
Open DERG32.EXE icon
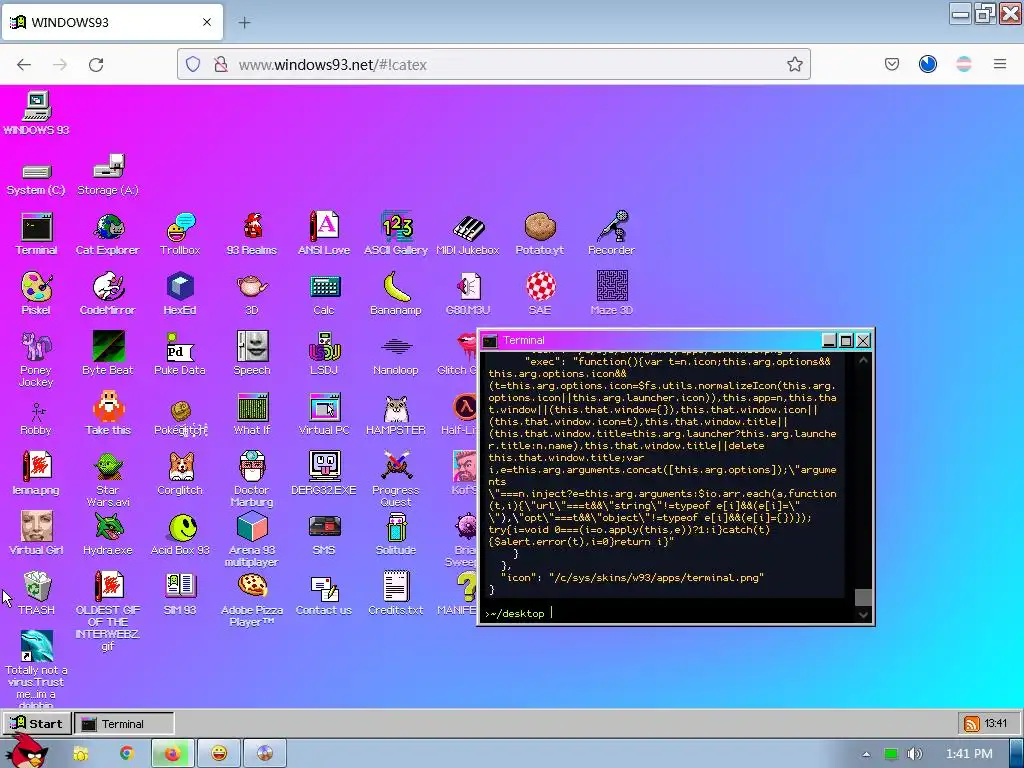click(324, 473)
